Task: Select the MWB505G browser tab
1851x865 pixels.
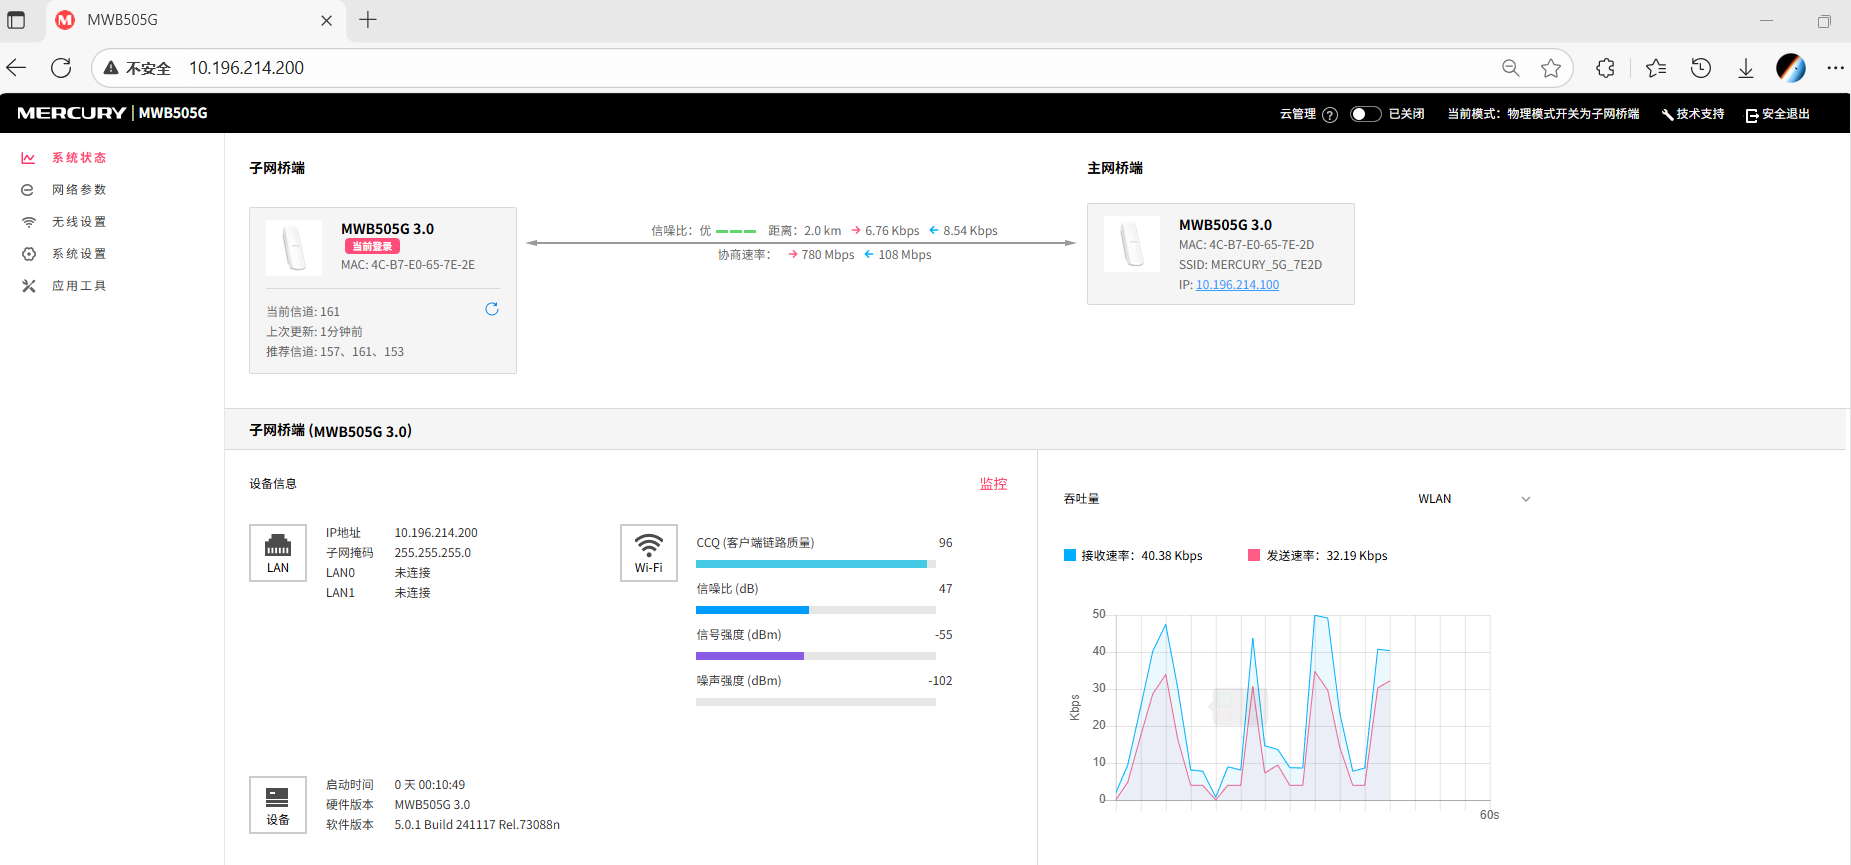Action: [x=196, y=20]
